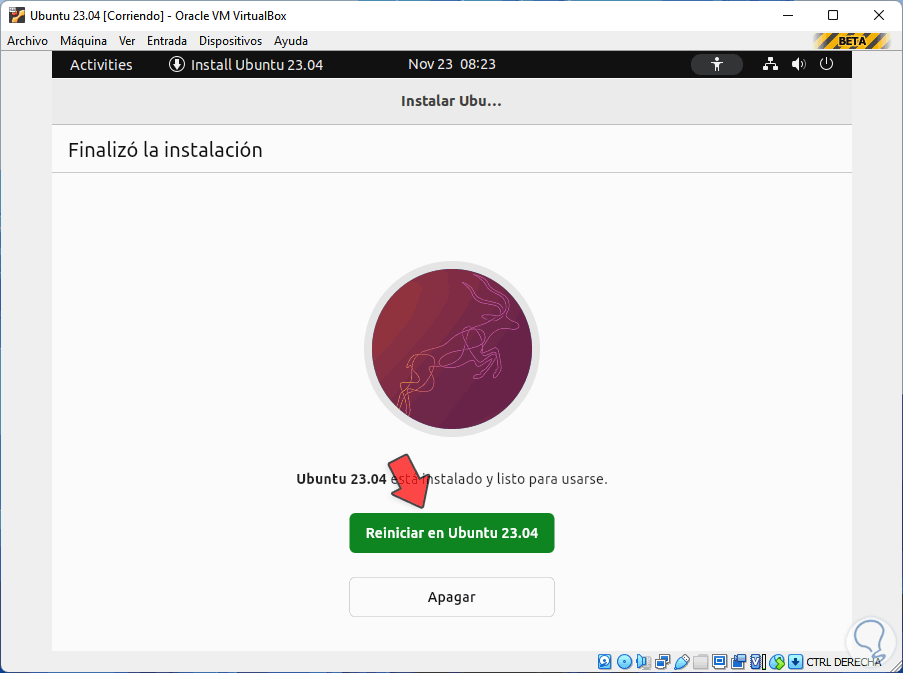Maximize the VirtualBox window
The height and width of the screenshot is (673, 903).
[833, 16]
